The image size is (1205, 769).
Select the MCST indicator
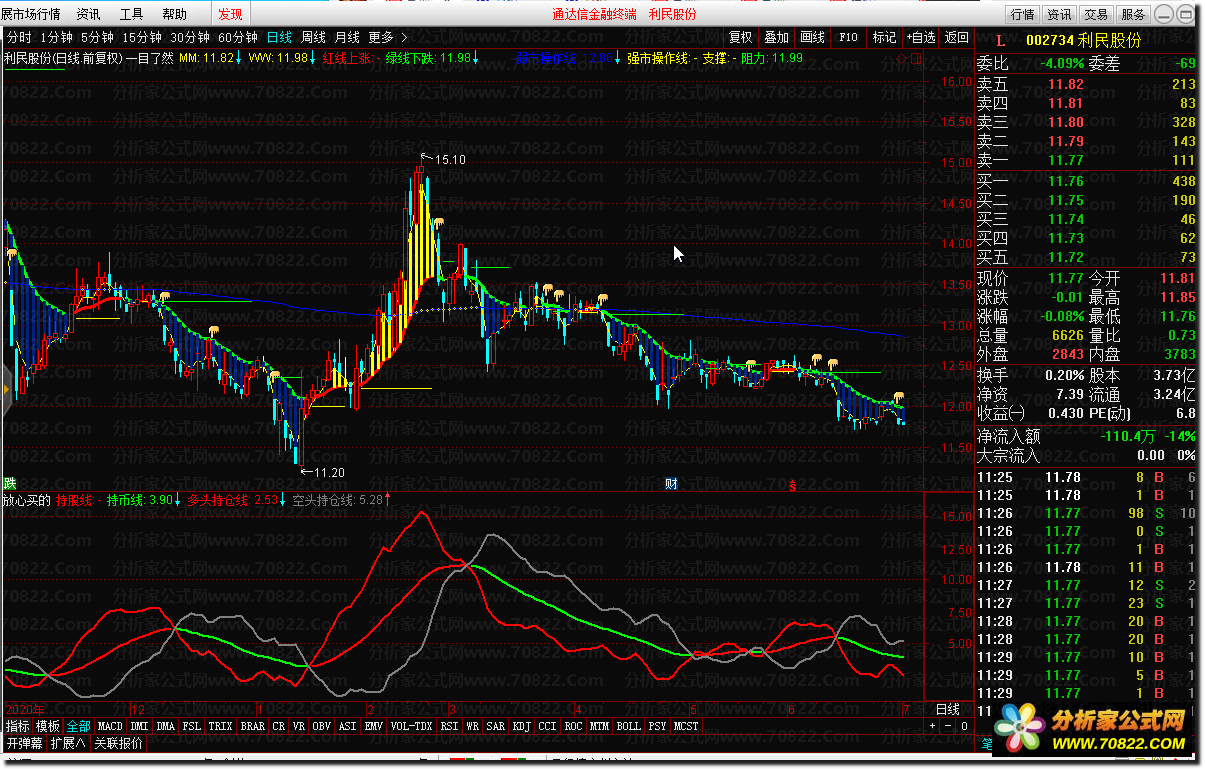tap(686, 726)
